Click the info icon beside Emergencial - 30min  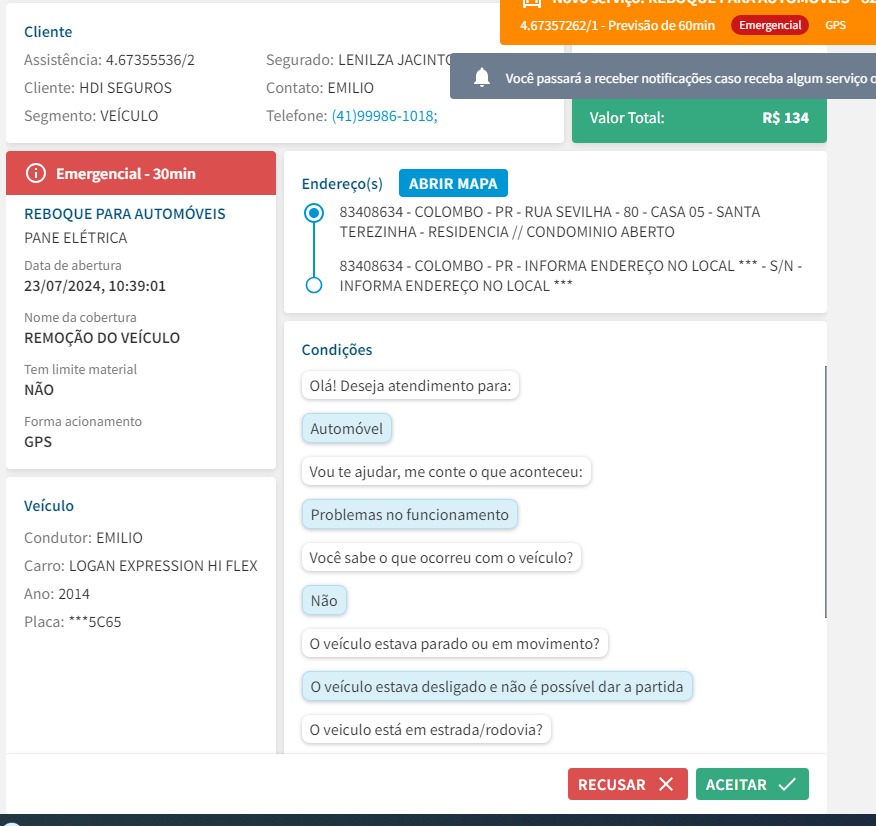36,173
